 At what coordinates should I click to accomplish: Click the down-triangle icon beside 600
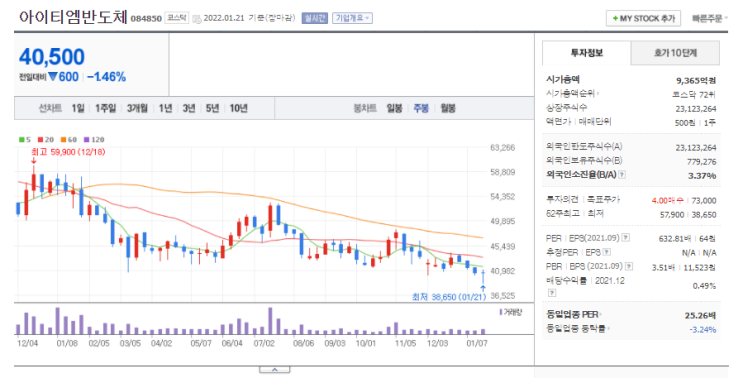coord(53,77)
